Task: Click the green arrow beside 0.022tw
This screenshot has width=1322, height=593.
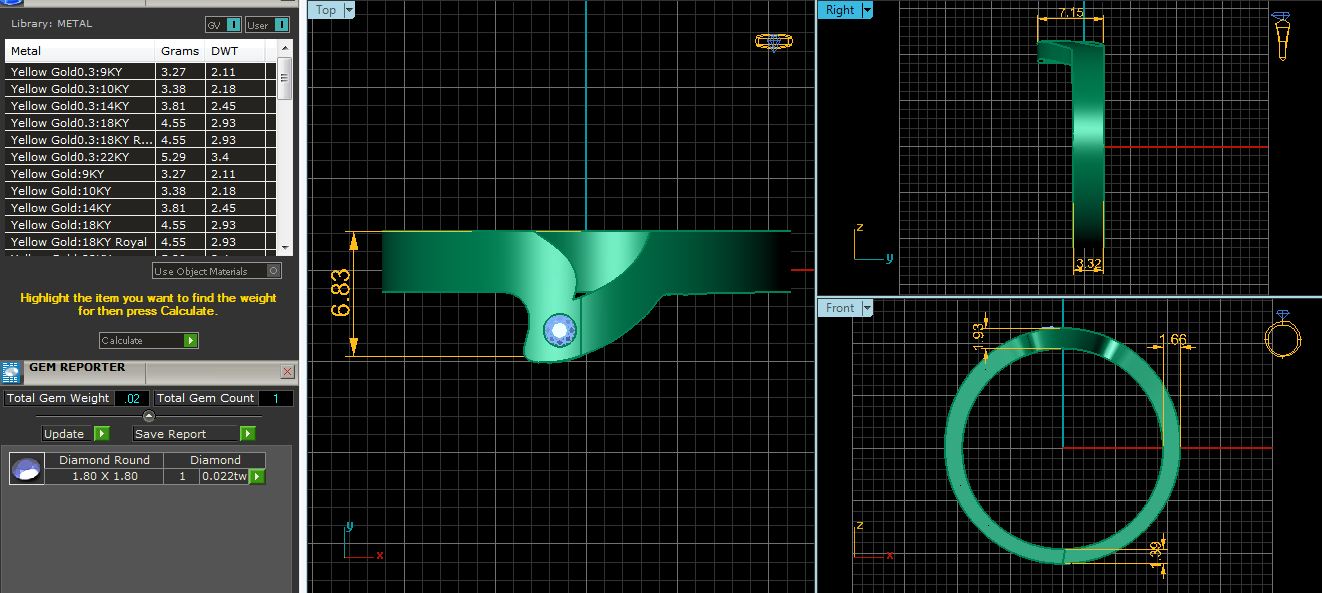Action: click(x=257, y=477)
